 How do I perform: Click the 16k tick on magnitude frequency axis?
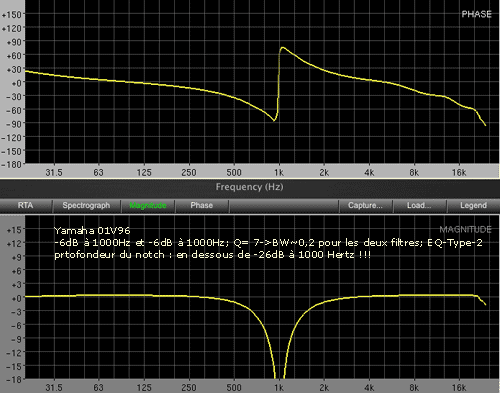(x=459, y=388)
